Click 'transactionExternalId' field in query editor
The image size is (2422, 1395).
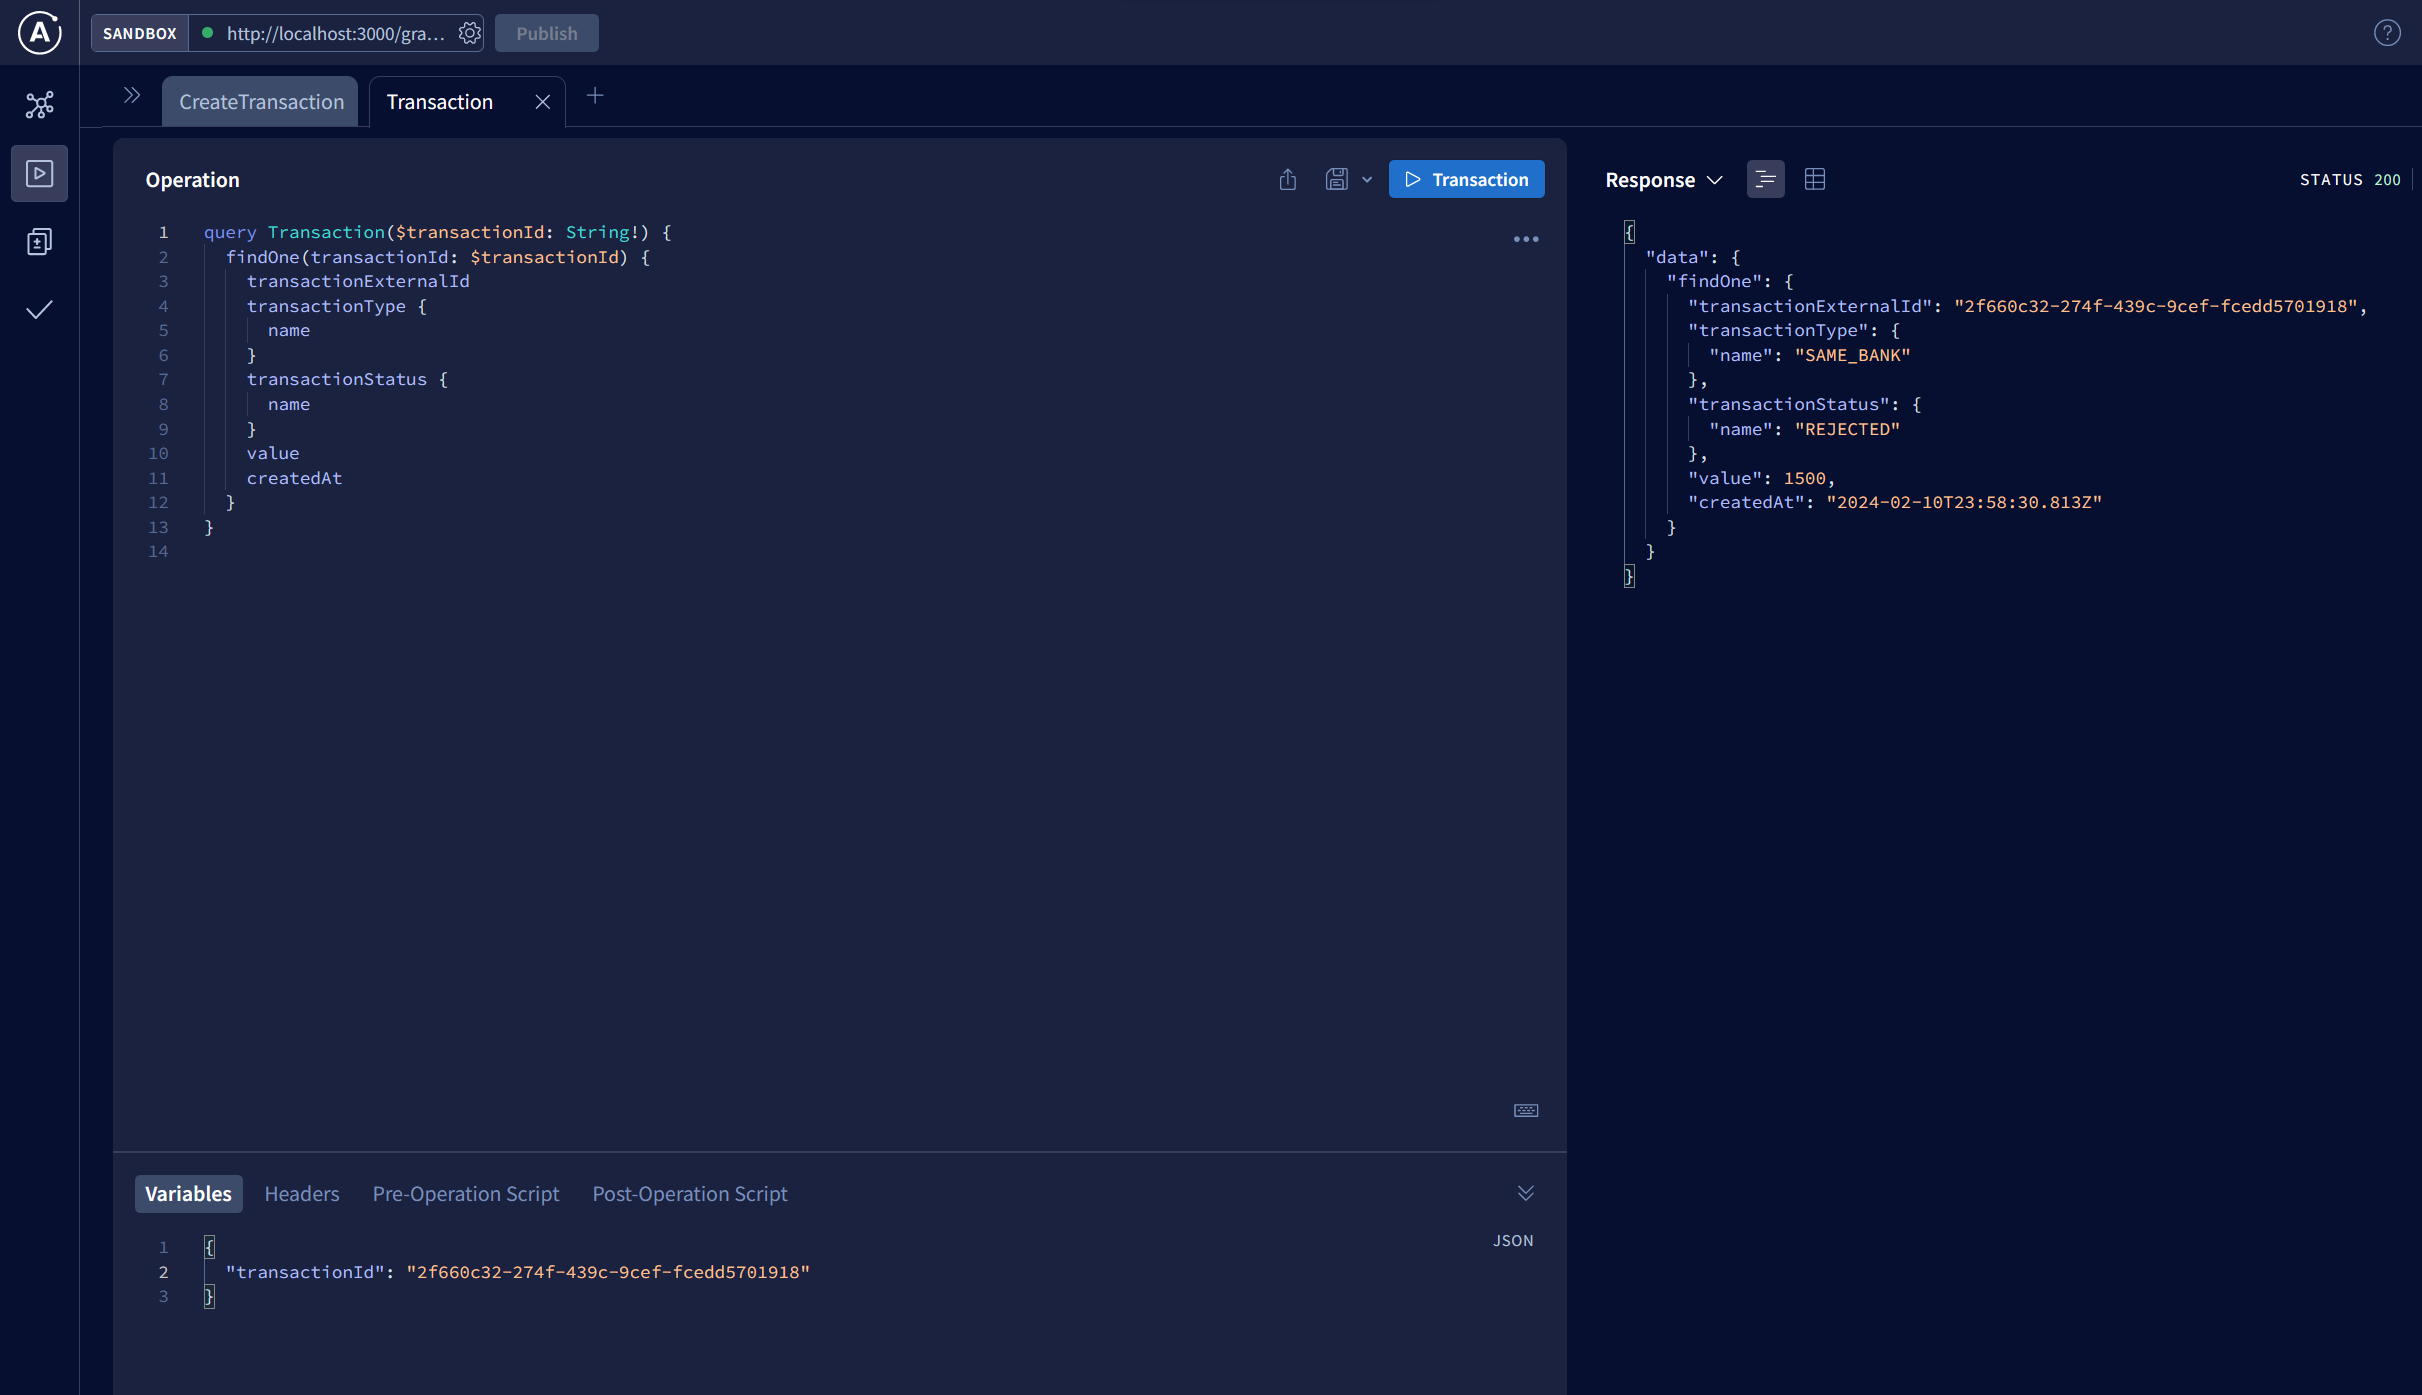[358, 281]
